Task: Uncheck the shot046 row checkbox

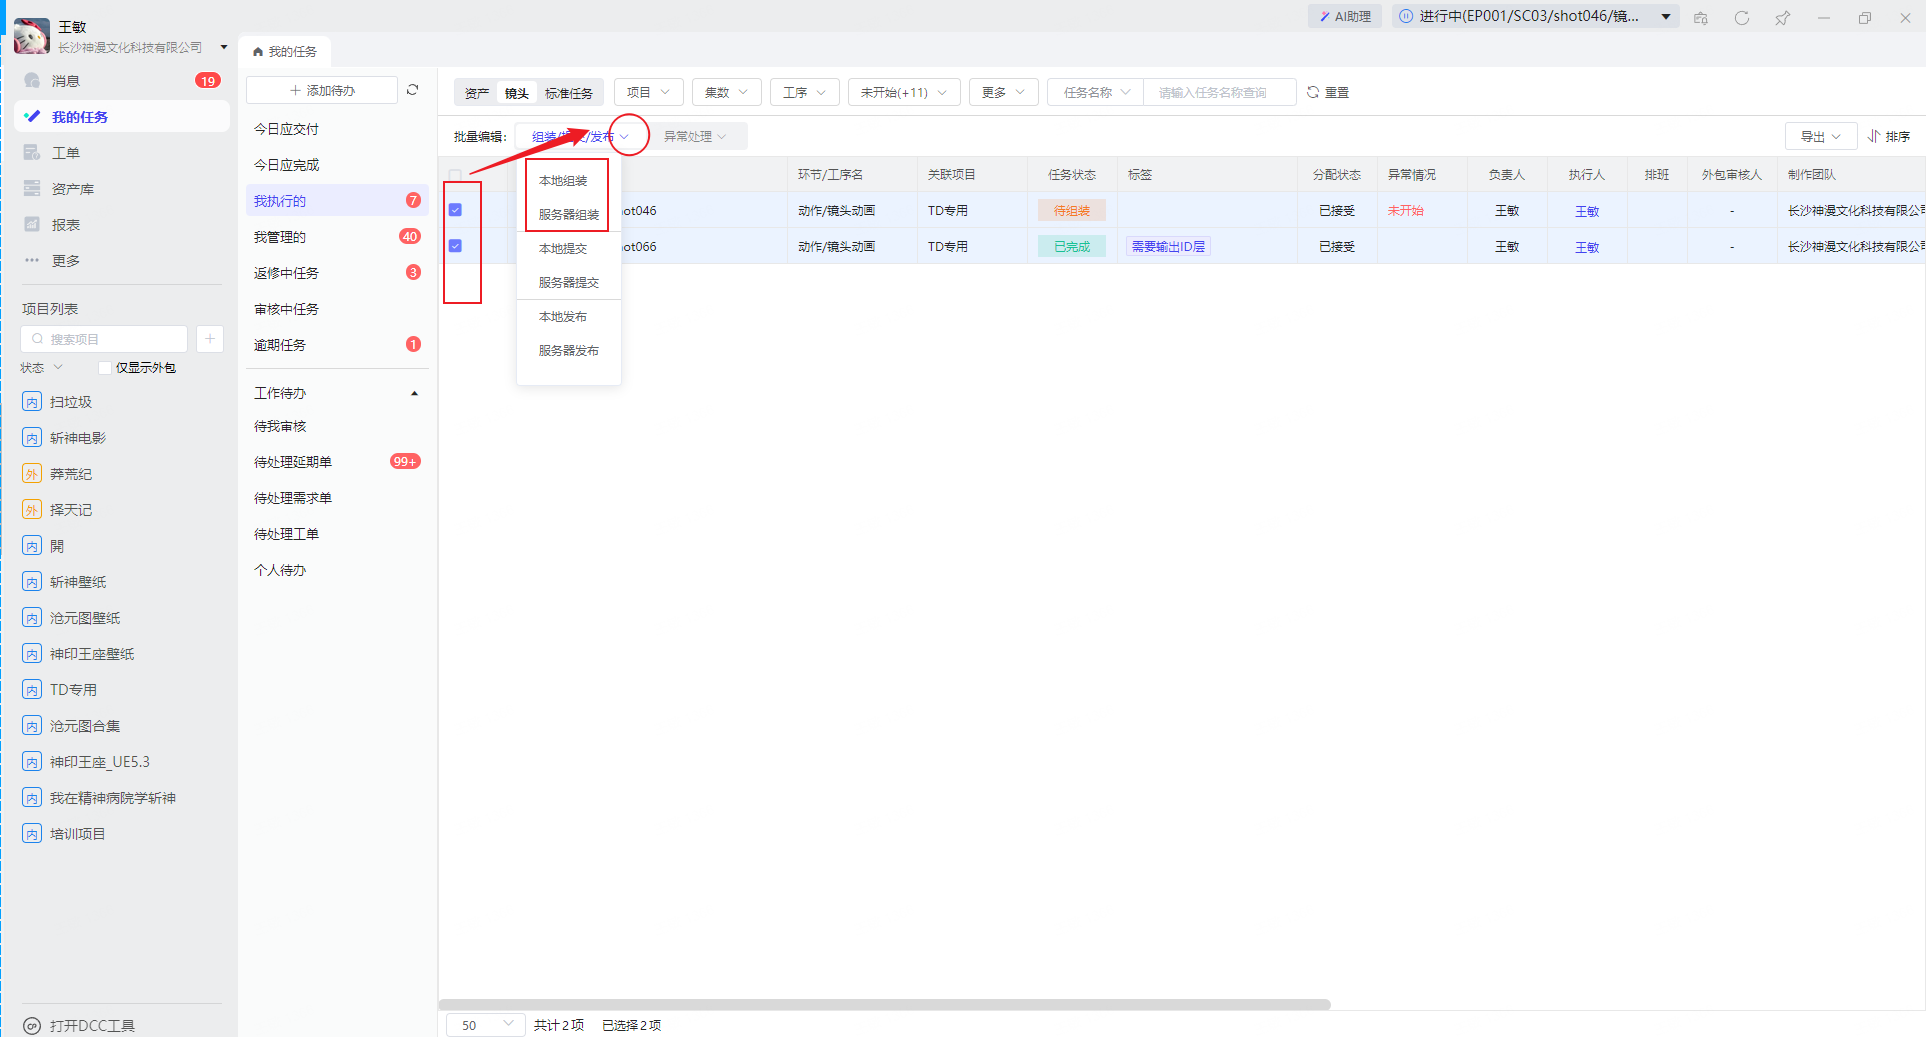Action: point(455,210)
